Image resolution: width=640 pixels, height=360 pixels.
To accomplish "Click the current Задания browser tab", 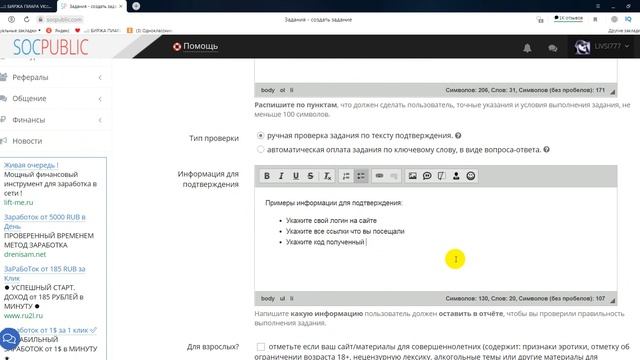I will [x=91, y=6].
